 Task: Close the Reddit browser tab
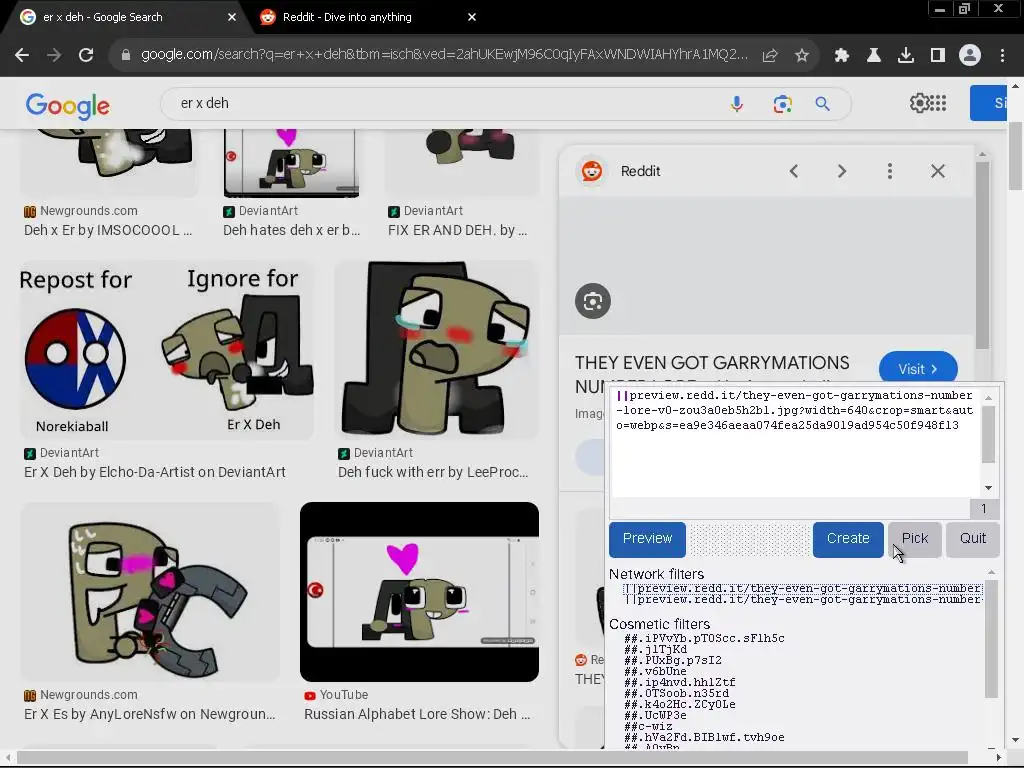472,17
